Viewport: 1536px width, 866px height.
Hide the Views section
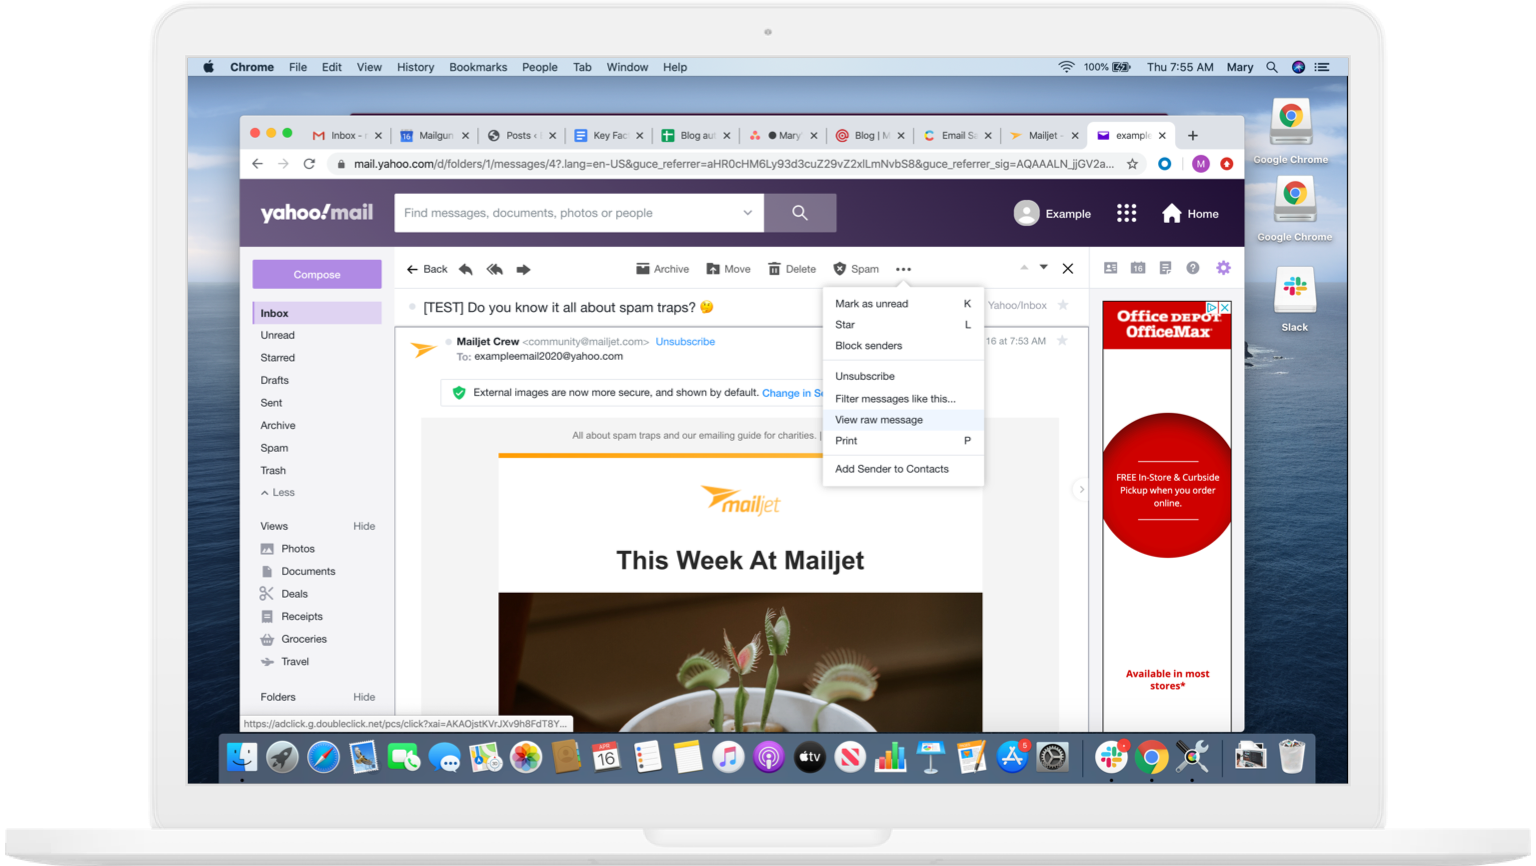[364, 526]
